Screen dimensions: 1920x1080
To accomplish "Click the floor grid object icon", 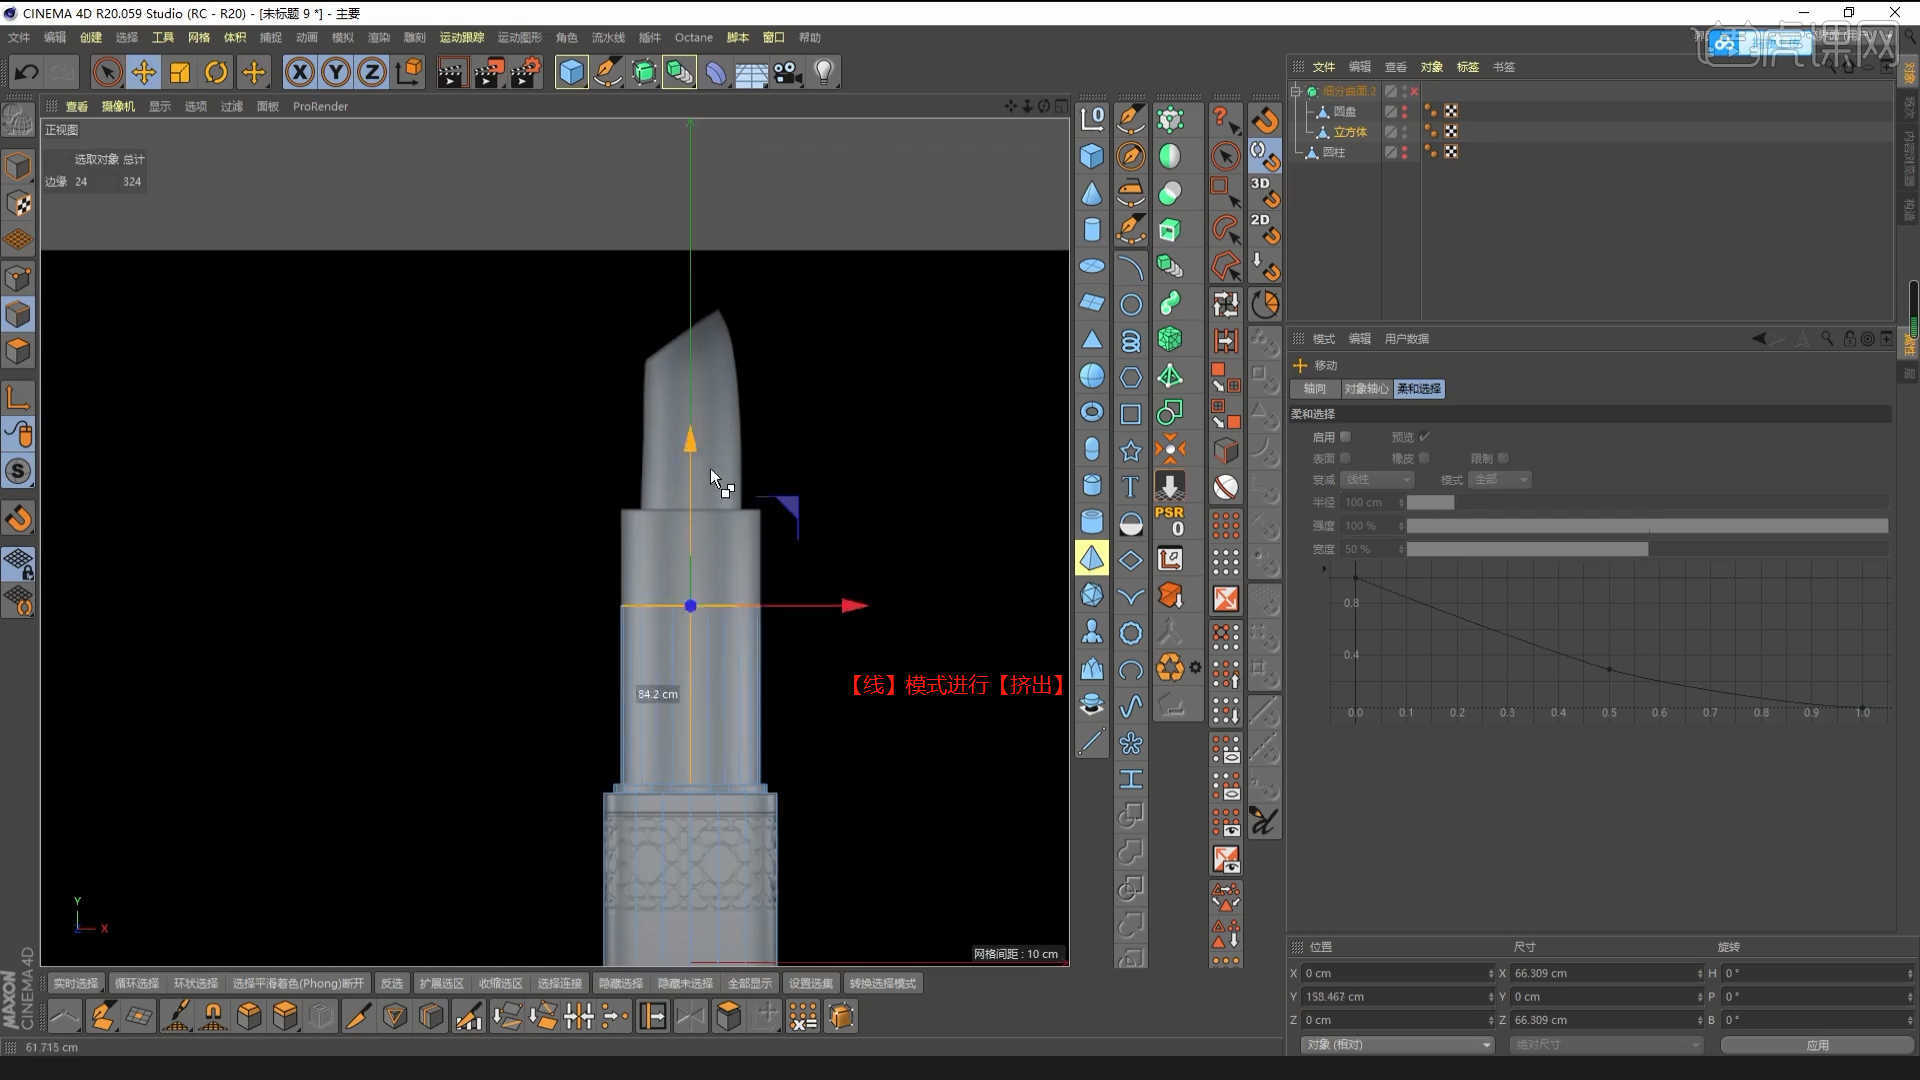I will click(751, 72).
